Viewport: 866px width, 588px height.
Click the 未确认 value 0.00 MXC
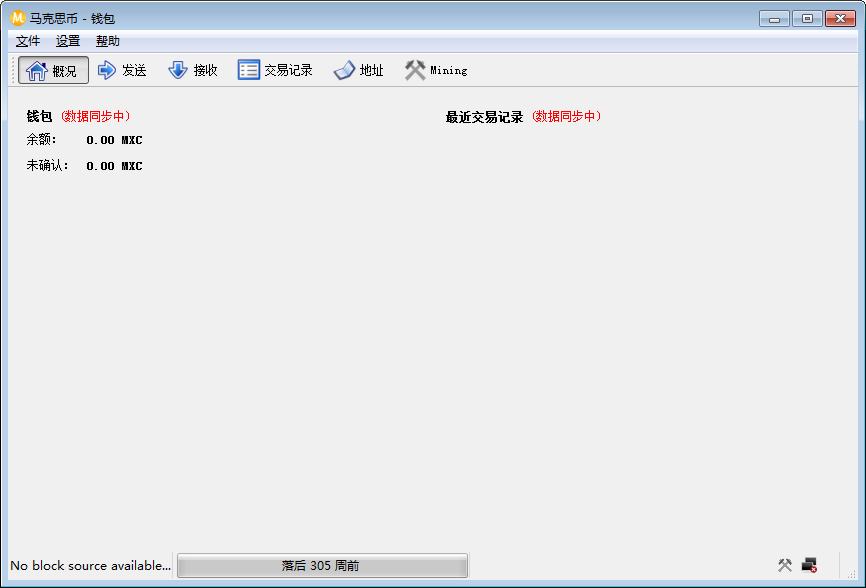click(x=114, y=166)
